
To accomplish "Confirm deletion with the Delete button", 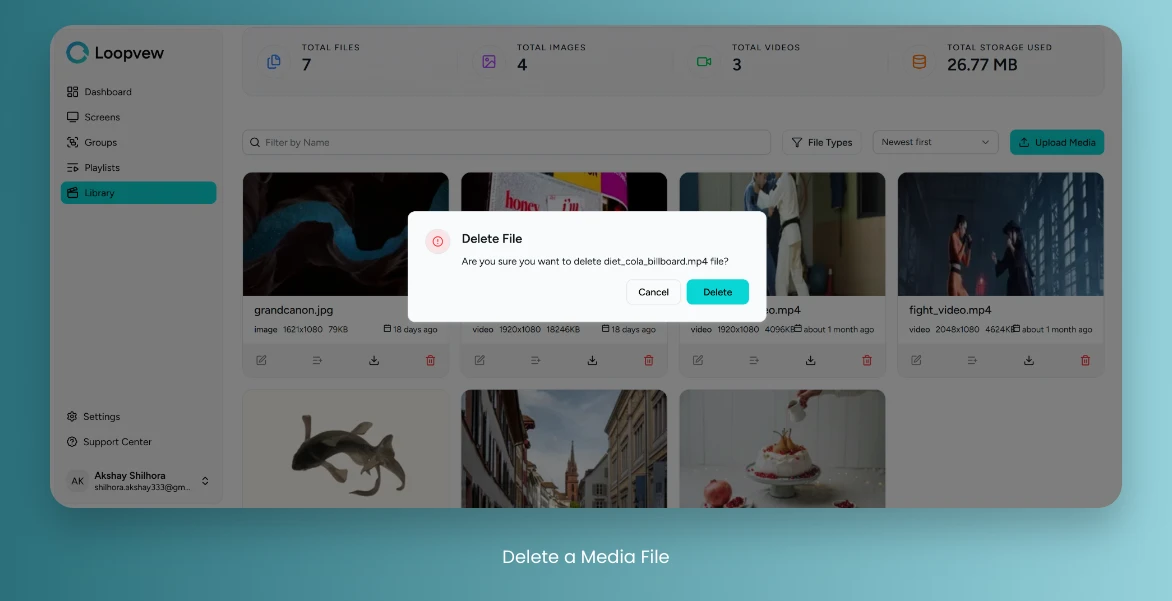I will pyautogui.click(x=718, y=292).
